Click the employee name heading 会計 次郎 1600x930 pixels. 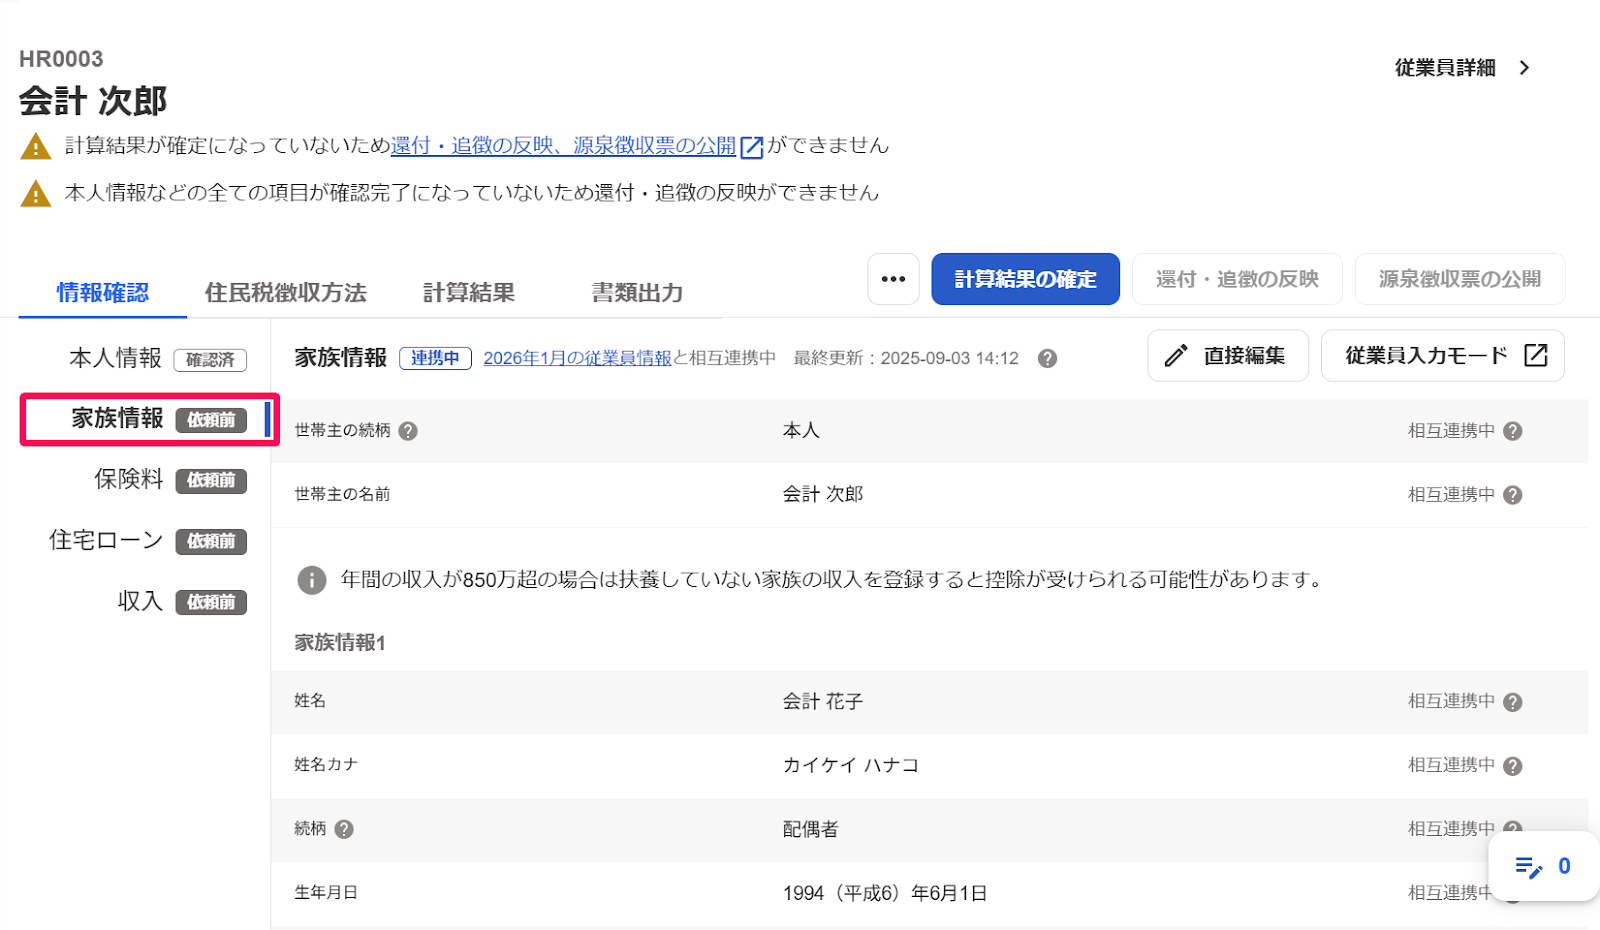click(93, 101)
